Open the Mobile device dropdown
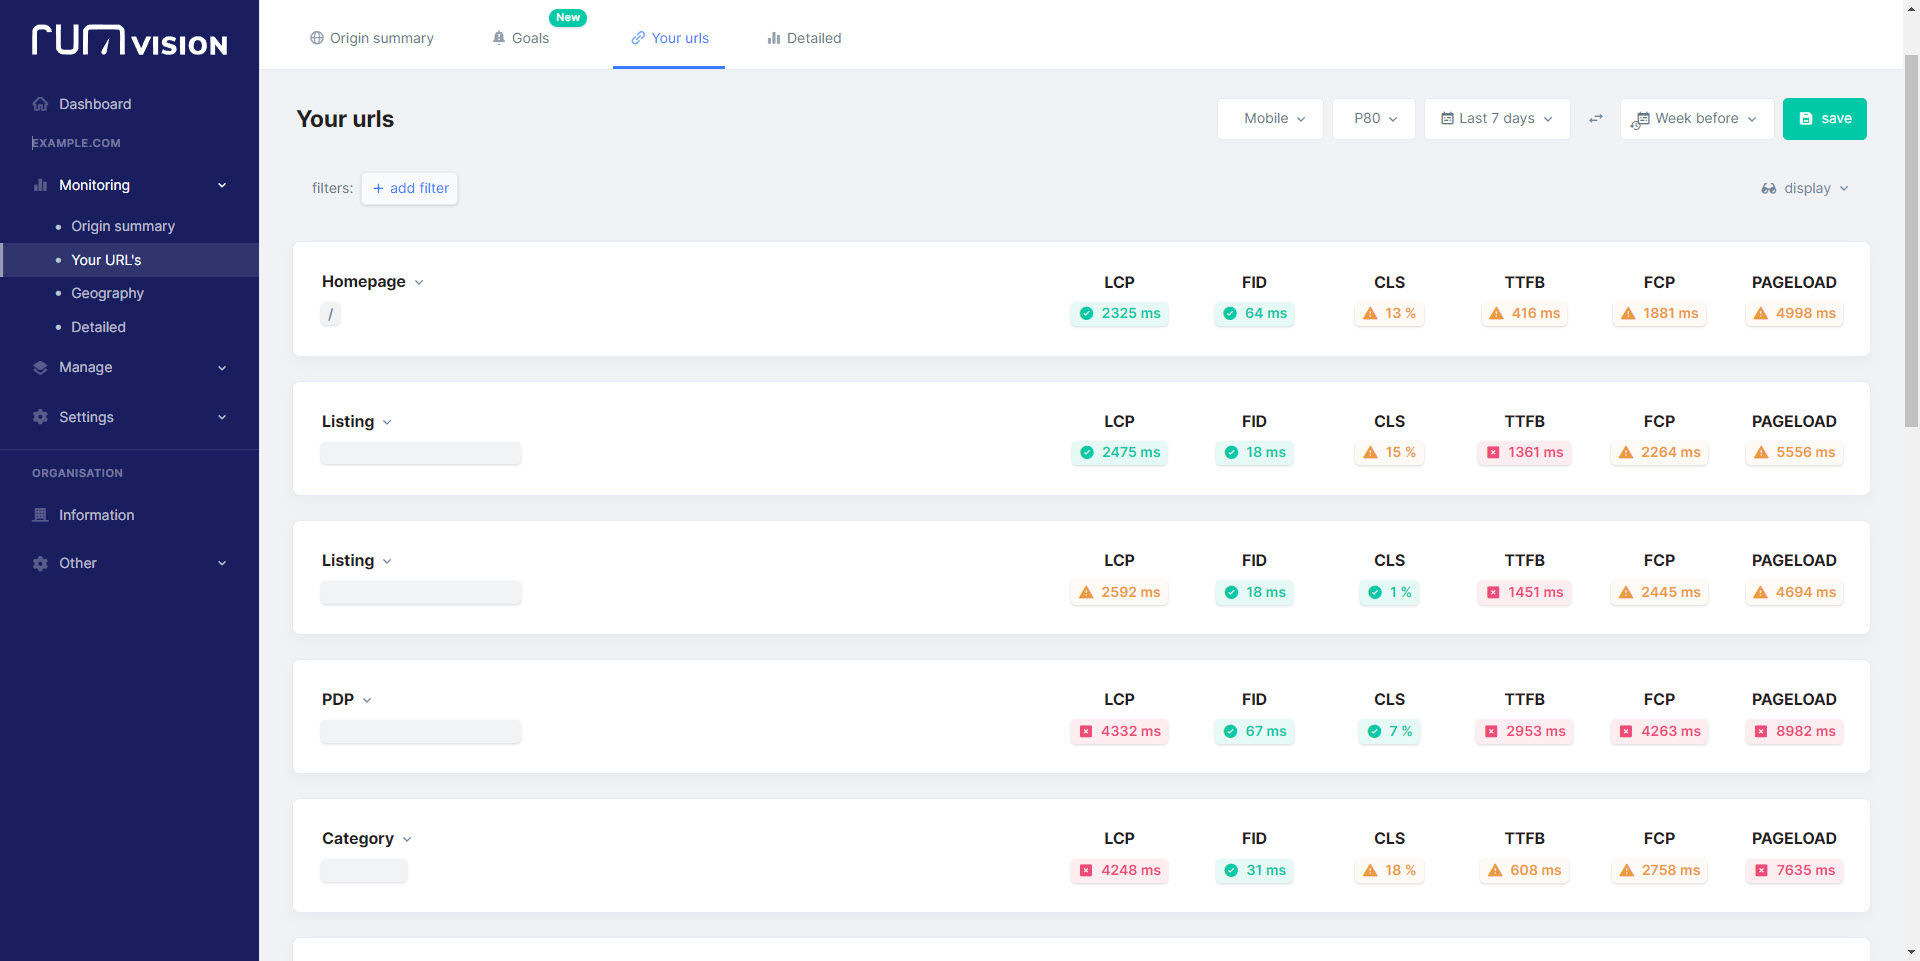The width and height of the screenshot is (1920, 961). [x=1270, y=119]
